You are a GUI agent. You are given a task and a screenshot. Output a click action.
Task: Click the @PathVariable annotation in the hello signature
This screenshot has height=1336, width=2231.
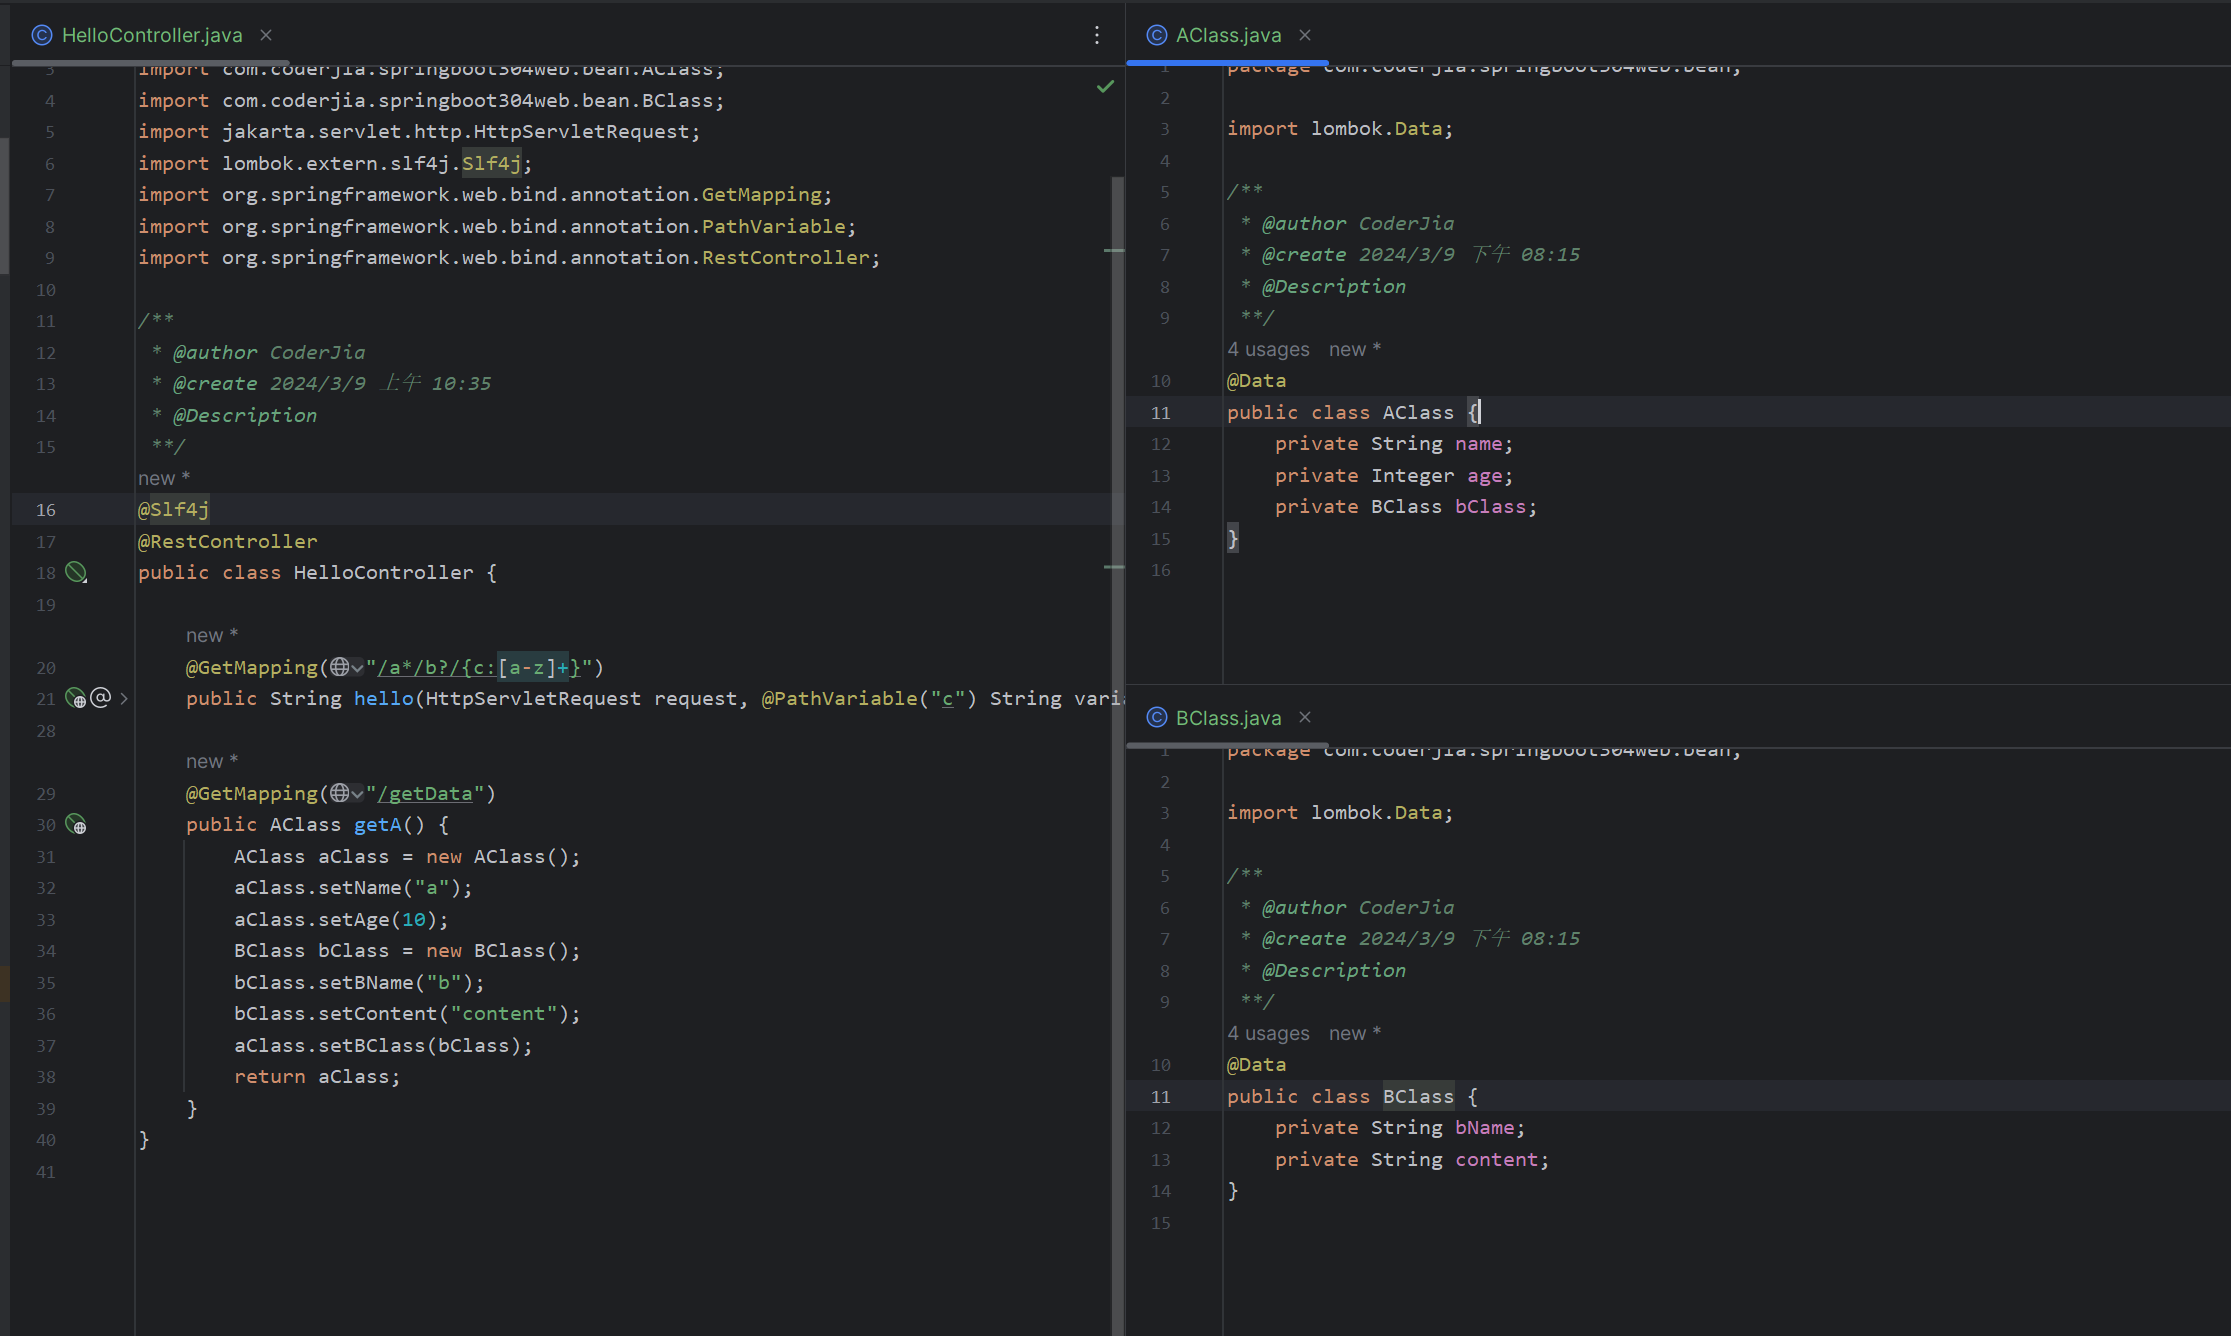(x=840, y=698)
